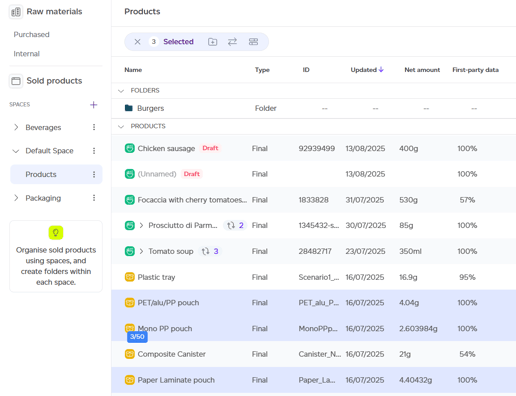Click the Paper Laminate pouch packaging icon
516x396 pixels.
pos(130,380)
